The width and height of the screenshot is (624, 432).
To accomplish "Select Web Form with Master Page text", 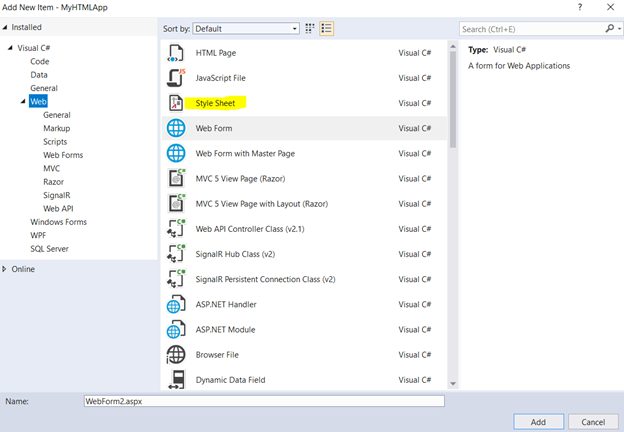I will [x=245, y=153].
